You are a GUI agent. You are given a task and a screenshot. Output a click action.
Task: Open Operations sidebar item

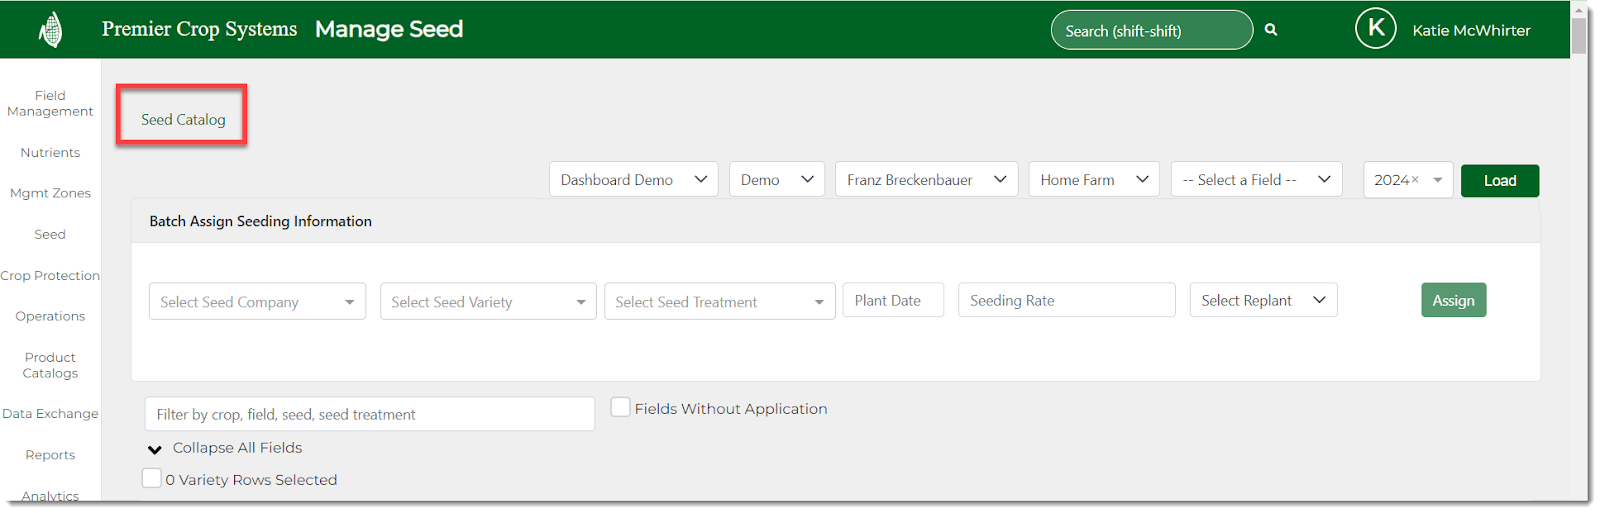(50, 316)
